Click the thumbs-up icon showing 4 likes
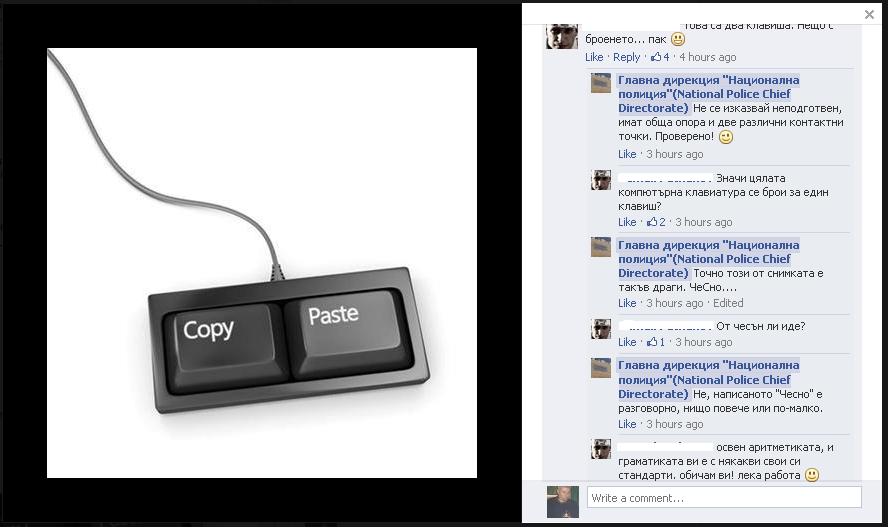The image size is (888, 527). (656, 57)
